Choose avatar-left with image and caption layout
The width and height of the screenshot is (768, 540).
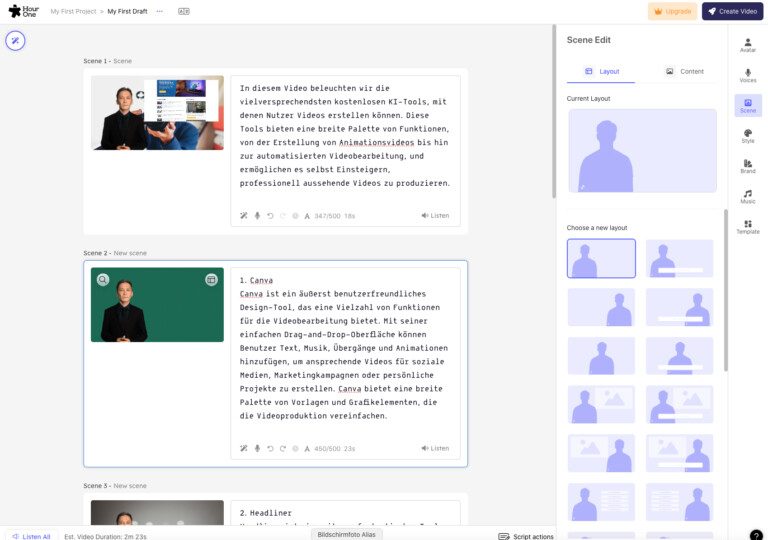click(679, 404)
